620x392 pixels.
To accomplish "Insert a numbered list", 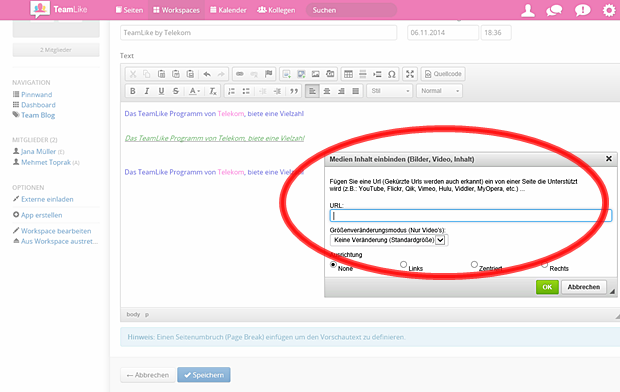I will (231, 91).
